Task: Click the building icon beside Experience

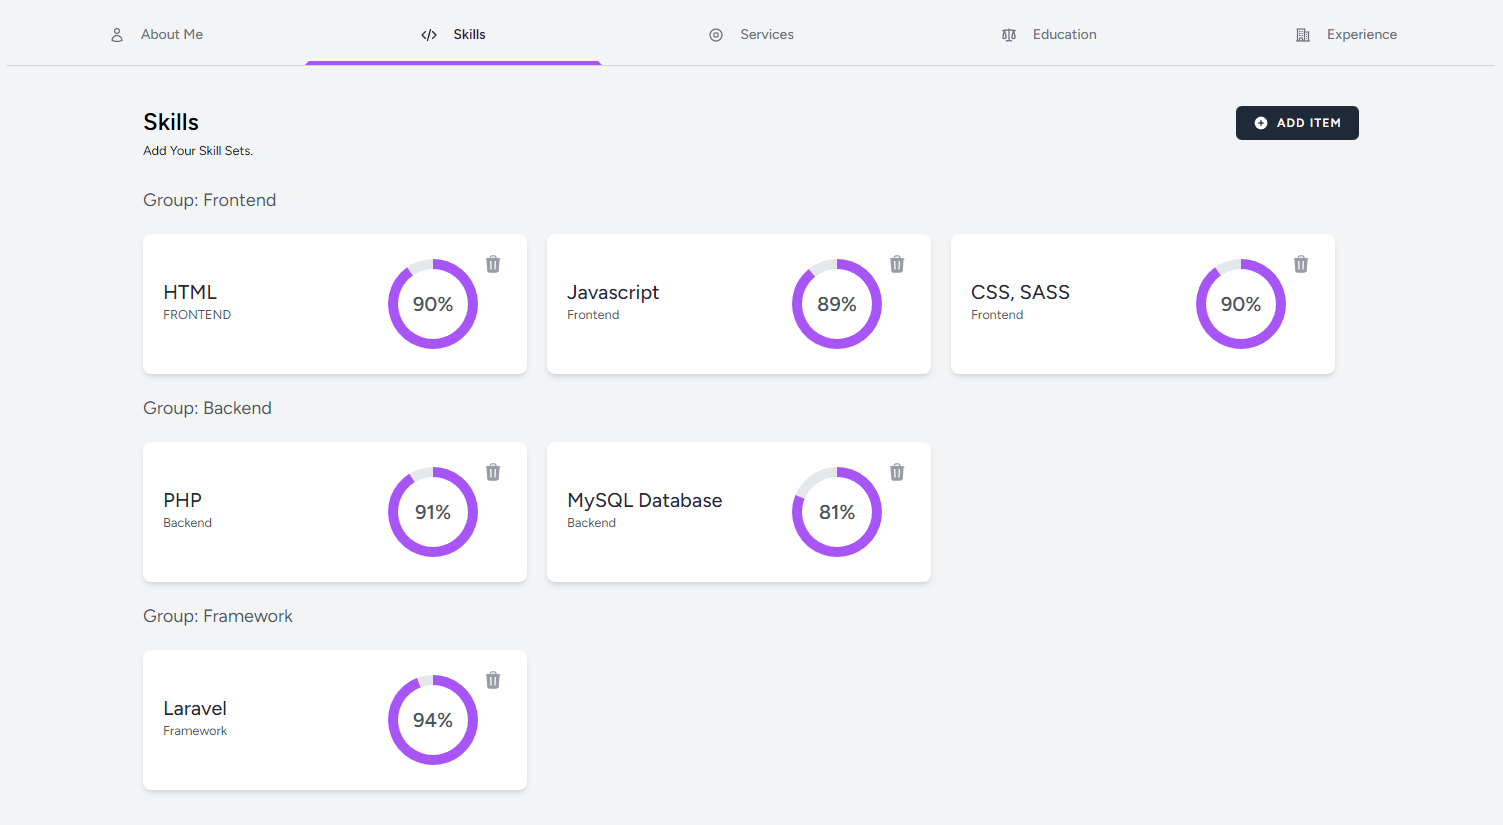Action: tap(1302, 35)
